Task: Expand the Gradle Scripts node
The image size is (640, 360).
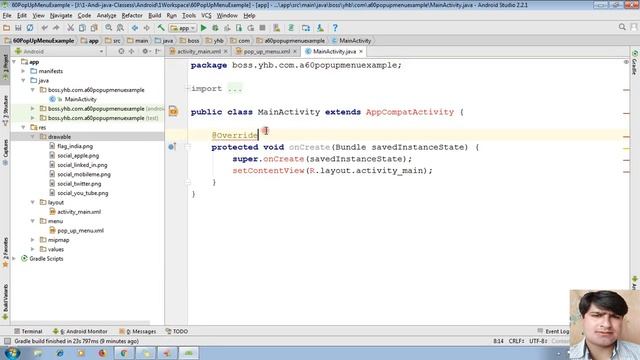Action: 14,258
